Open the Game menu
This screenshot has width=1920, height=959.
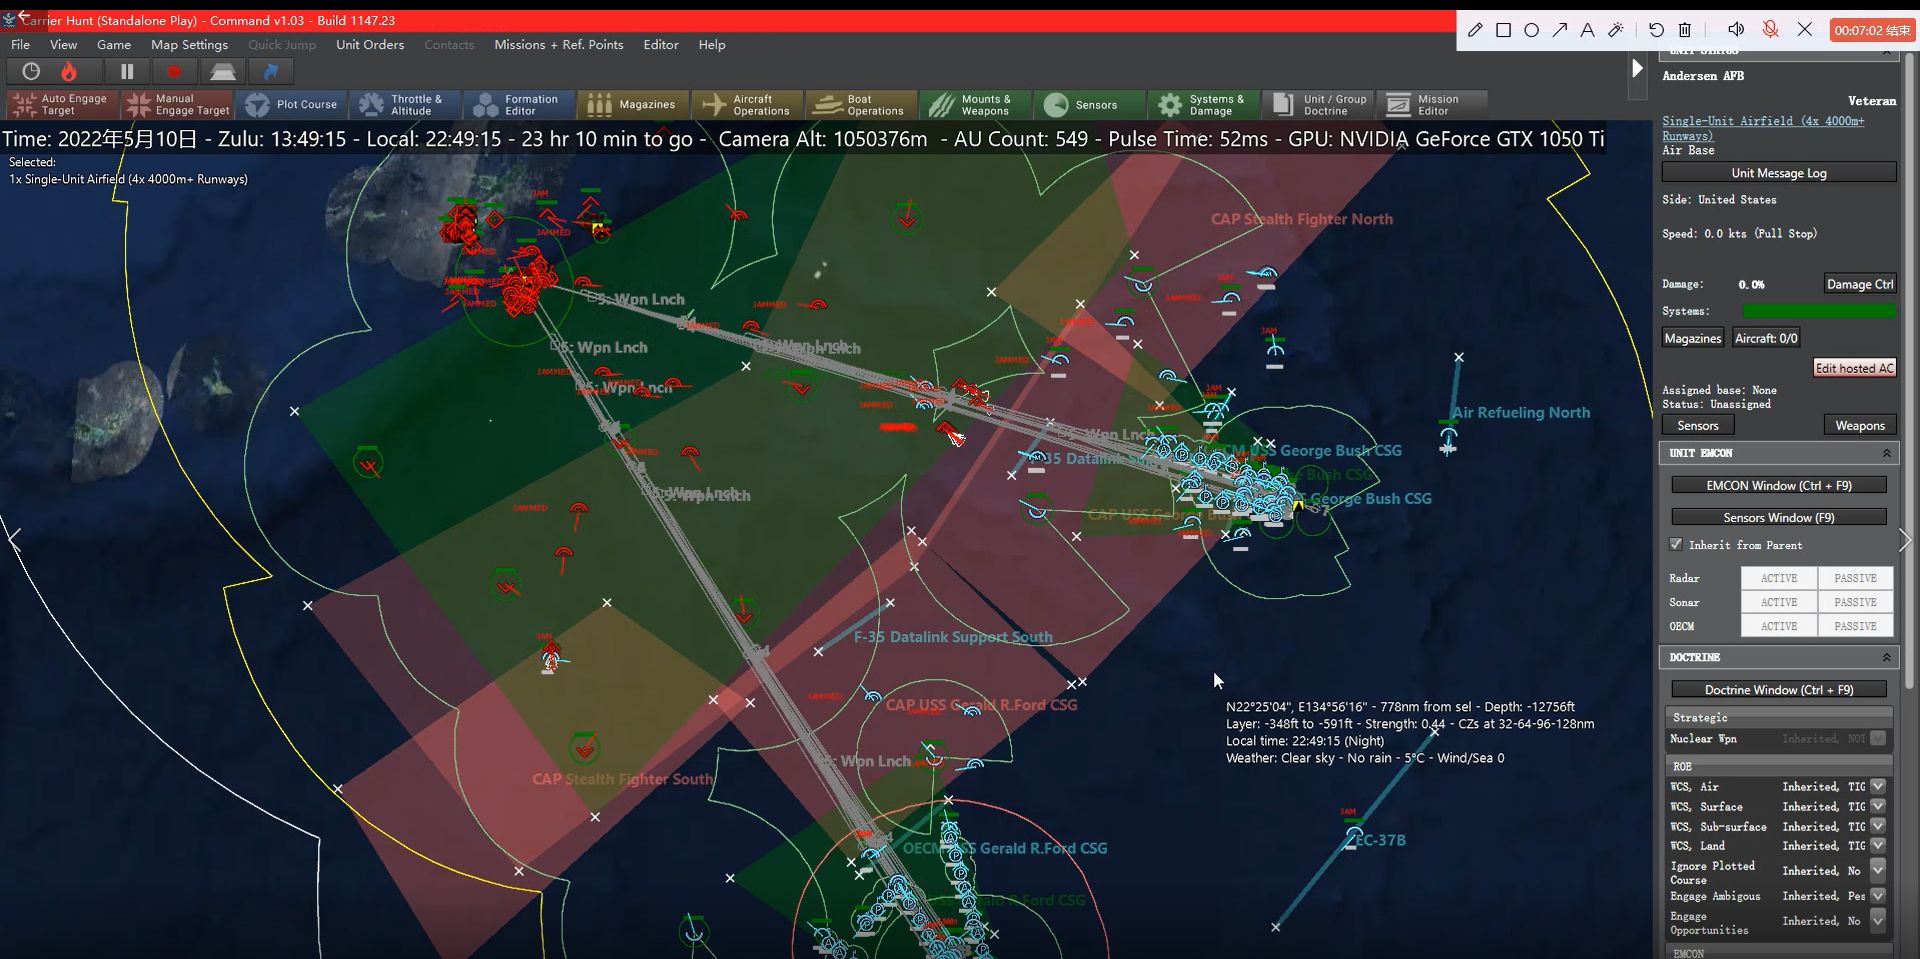(x=114, y=45)
